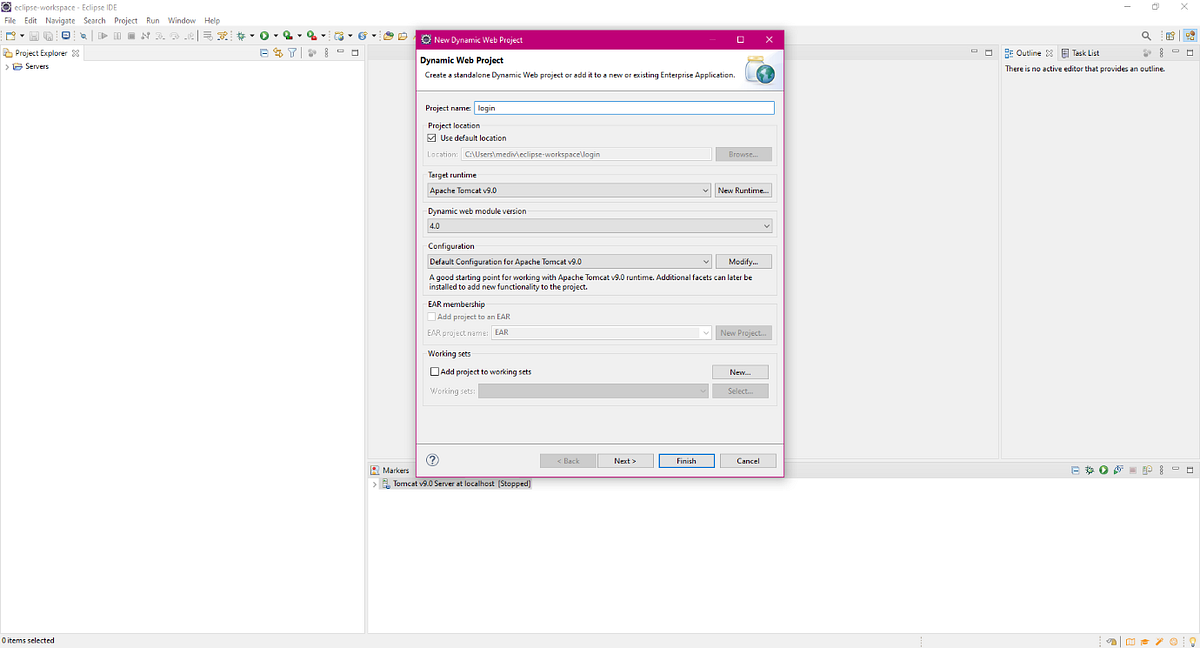Open the Project menu
The width and height of the screenshot is (1200, 648).
(125, 19)
